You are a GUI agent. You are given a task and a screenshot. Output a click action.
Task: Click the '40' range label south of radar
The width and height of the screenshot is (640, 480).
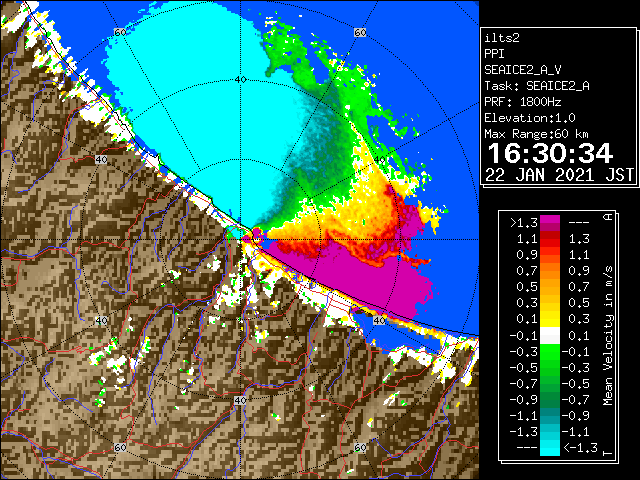point(240,400)
